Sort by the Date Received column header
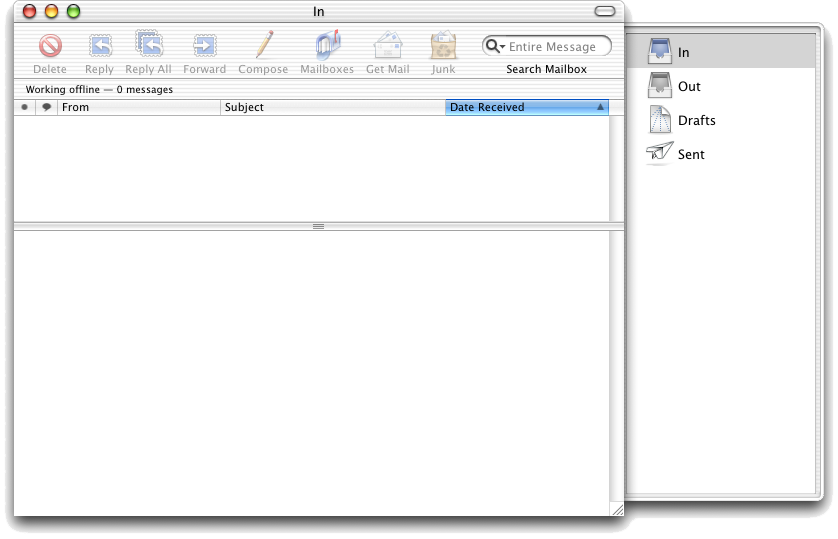This screenshot has height=539, width=838. click(x=527, y=107)
